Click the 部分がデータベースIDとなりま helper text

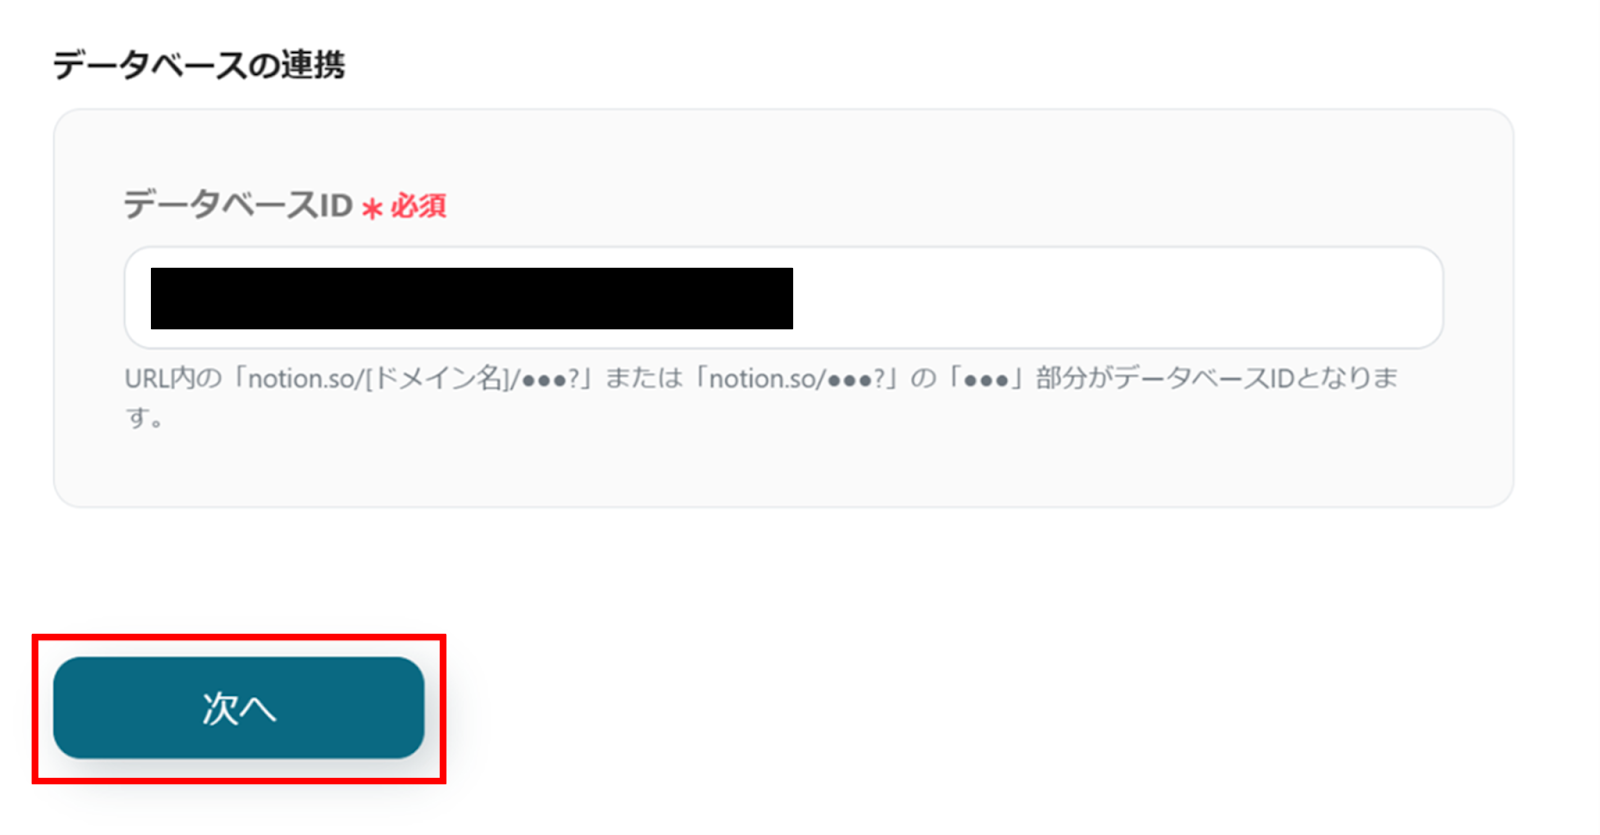(x=1217, y=378)
